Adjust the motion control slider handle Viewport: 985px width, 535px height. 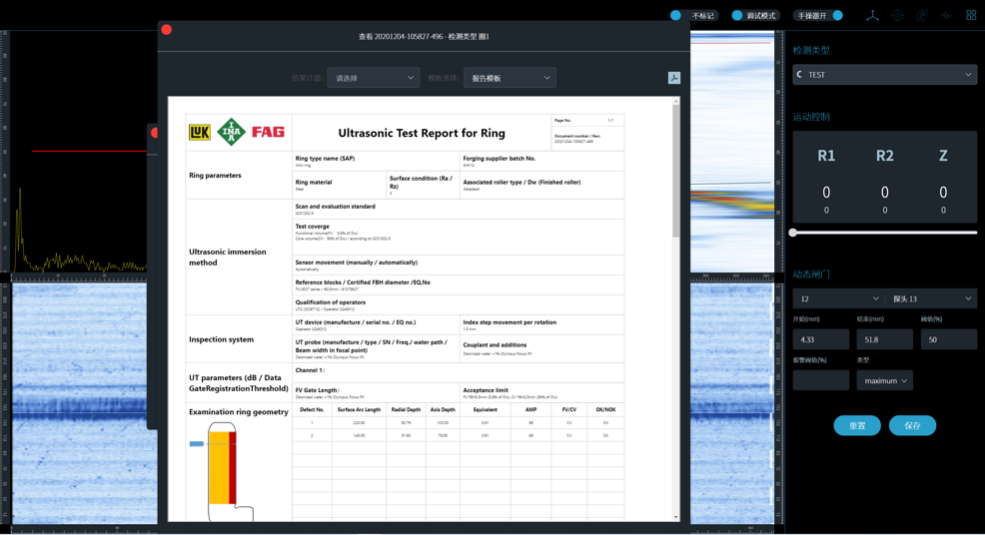point(793,232)
